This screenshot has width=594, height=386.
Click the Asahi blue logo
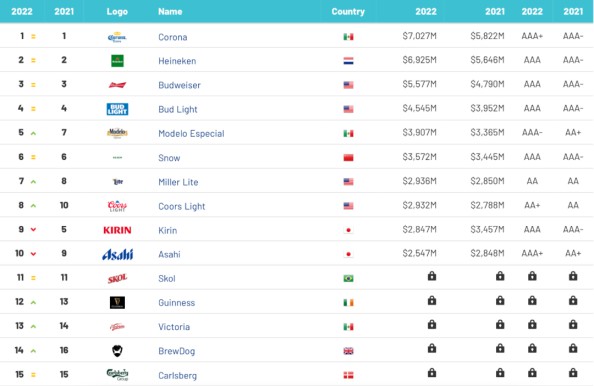117,254
